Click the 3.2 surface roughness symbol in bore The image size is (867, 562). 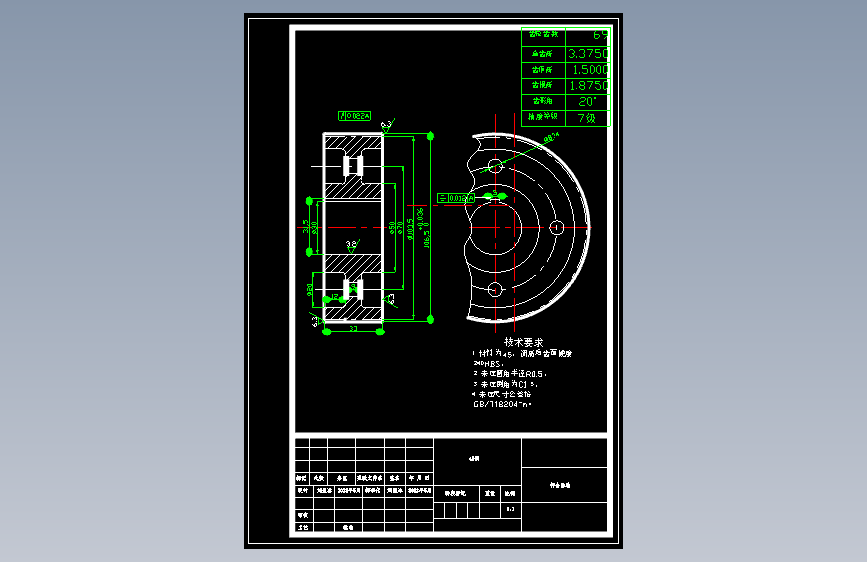352,246
